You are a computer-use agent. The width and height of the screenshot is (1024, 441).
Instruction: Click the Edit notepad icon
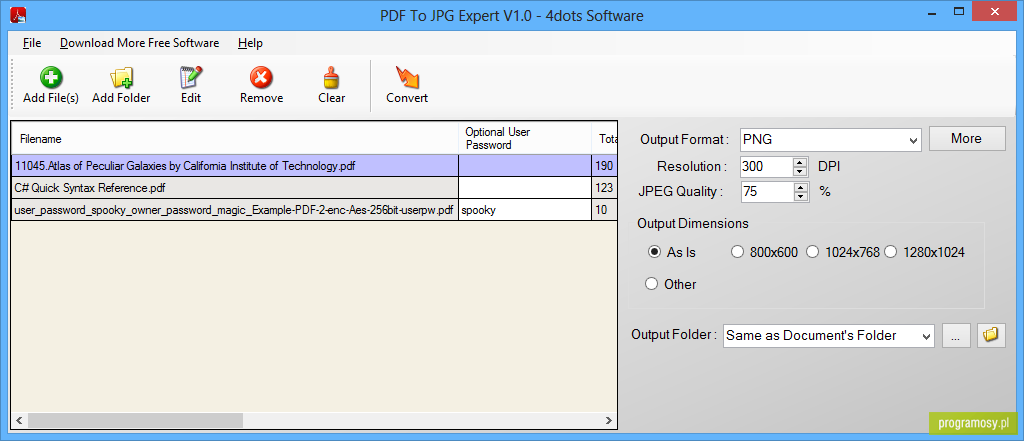(191, 78)
